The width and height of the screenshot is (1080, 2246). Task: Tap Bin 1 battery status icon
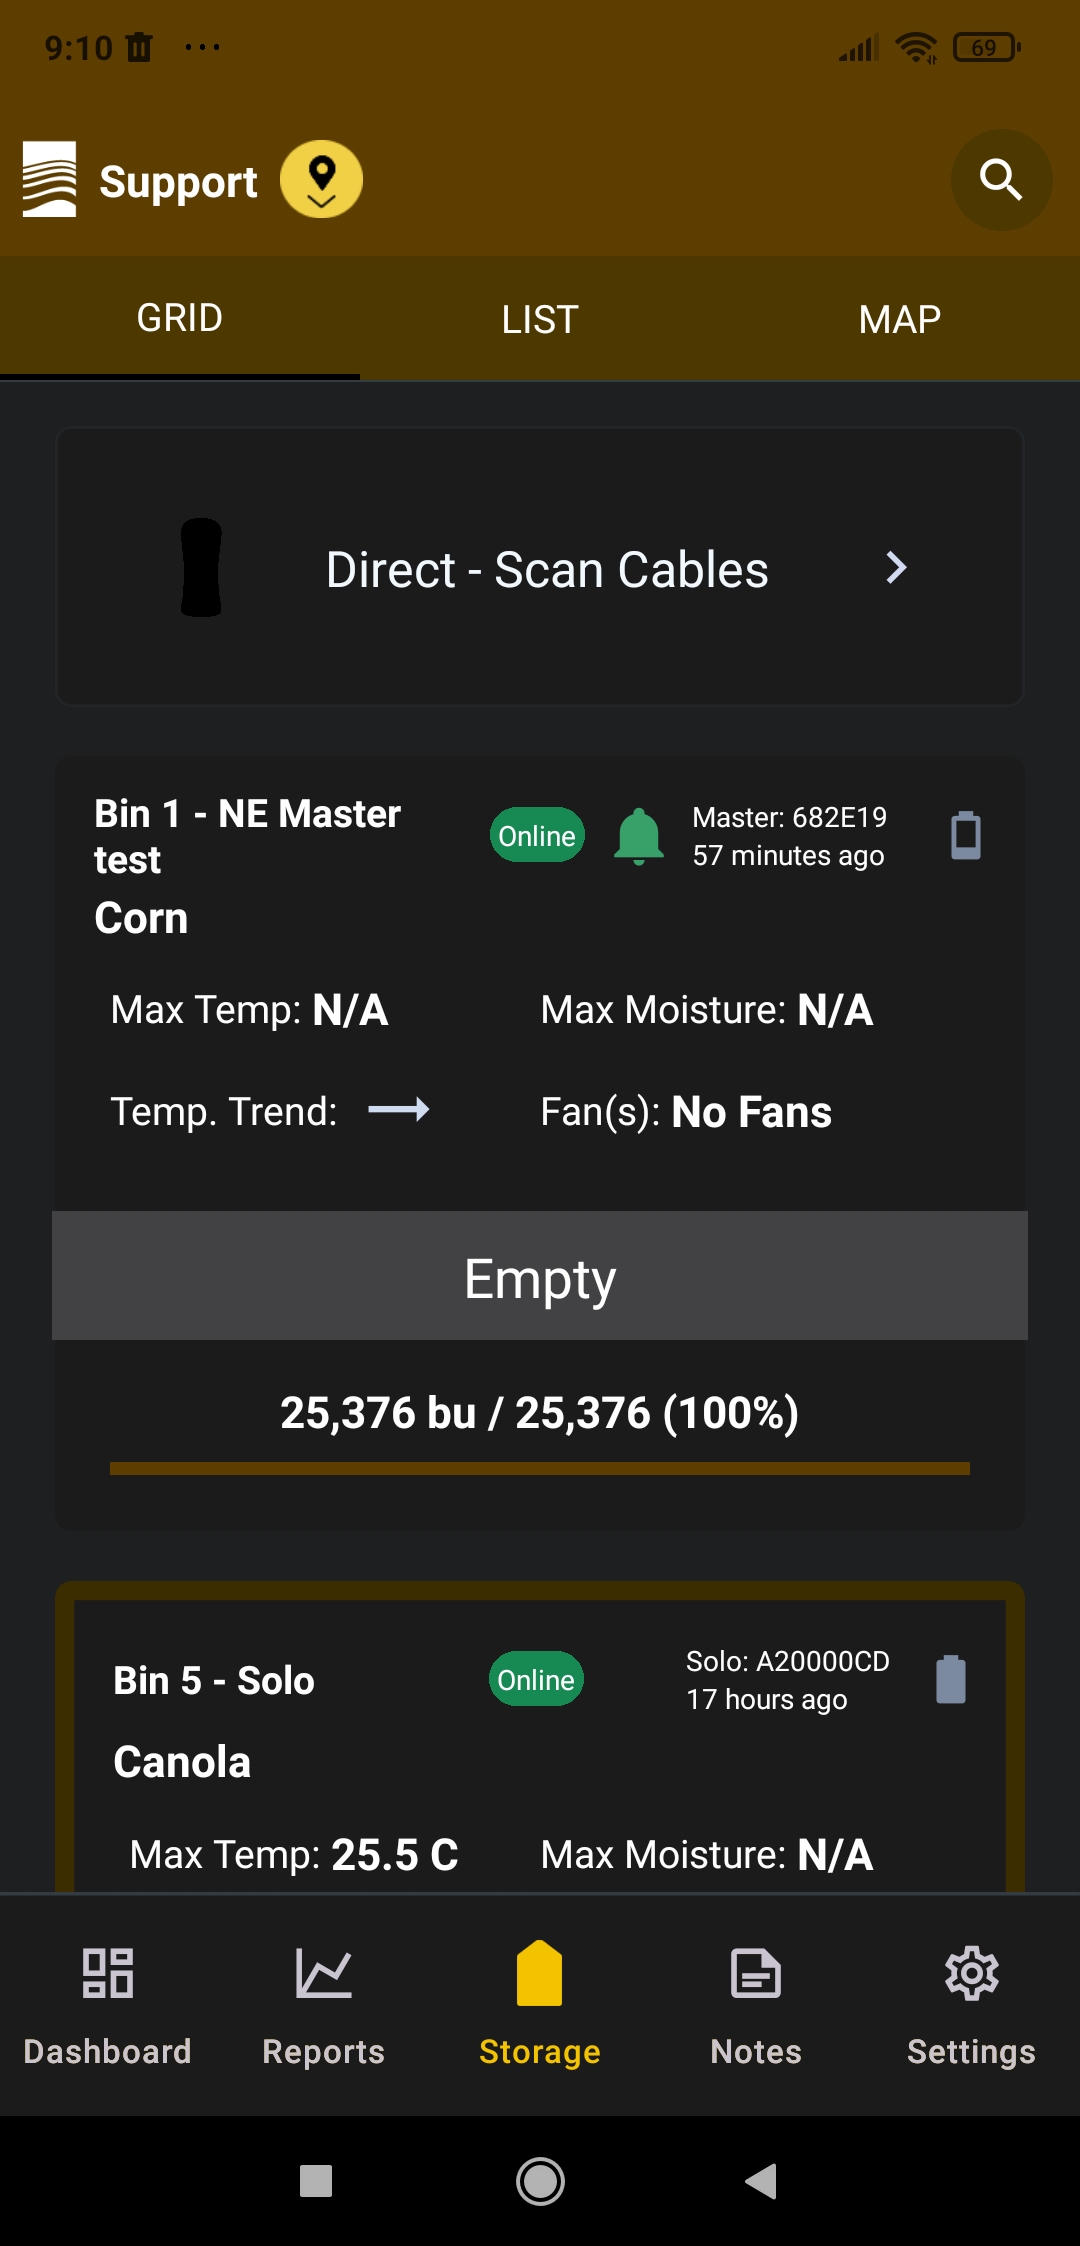point(965,836)
